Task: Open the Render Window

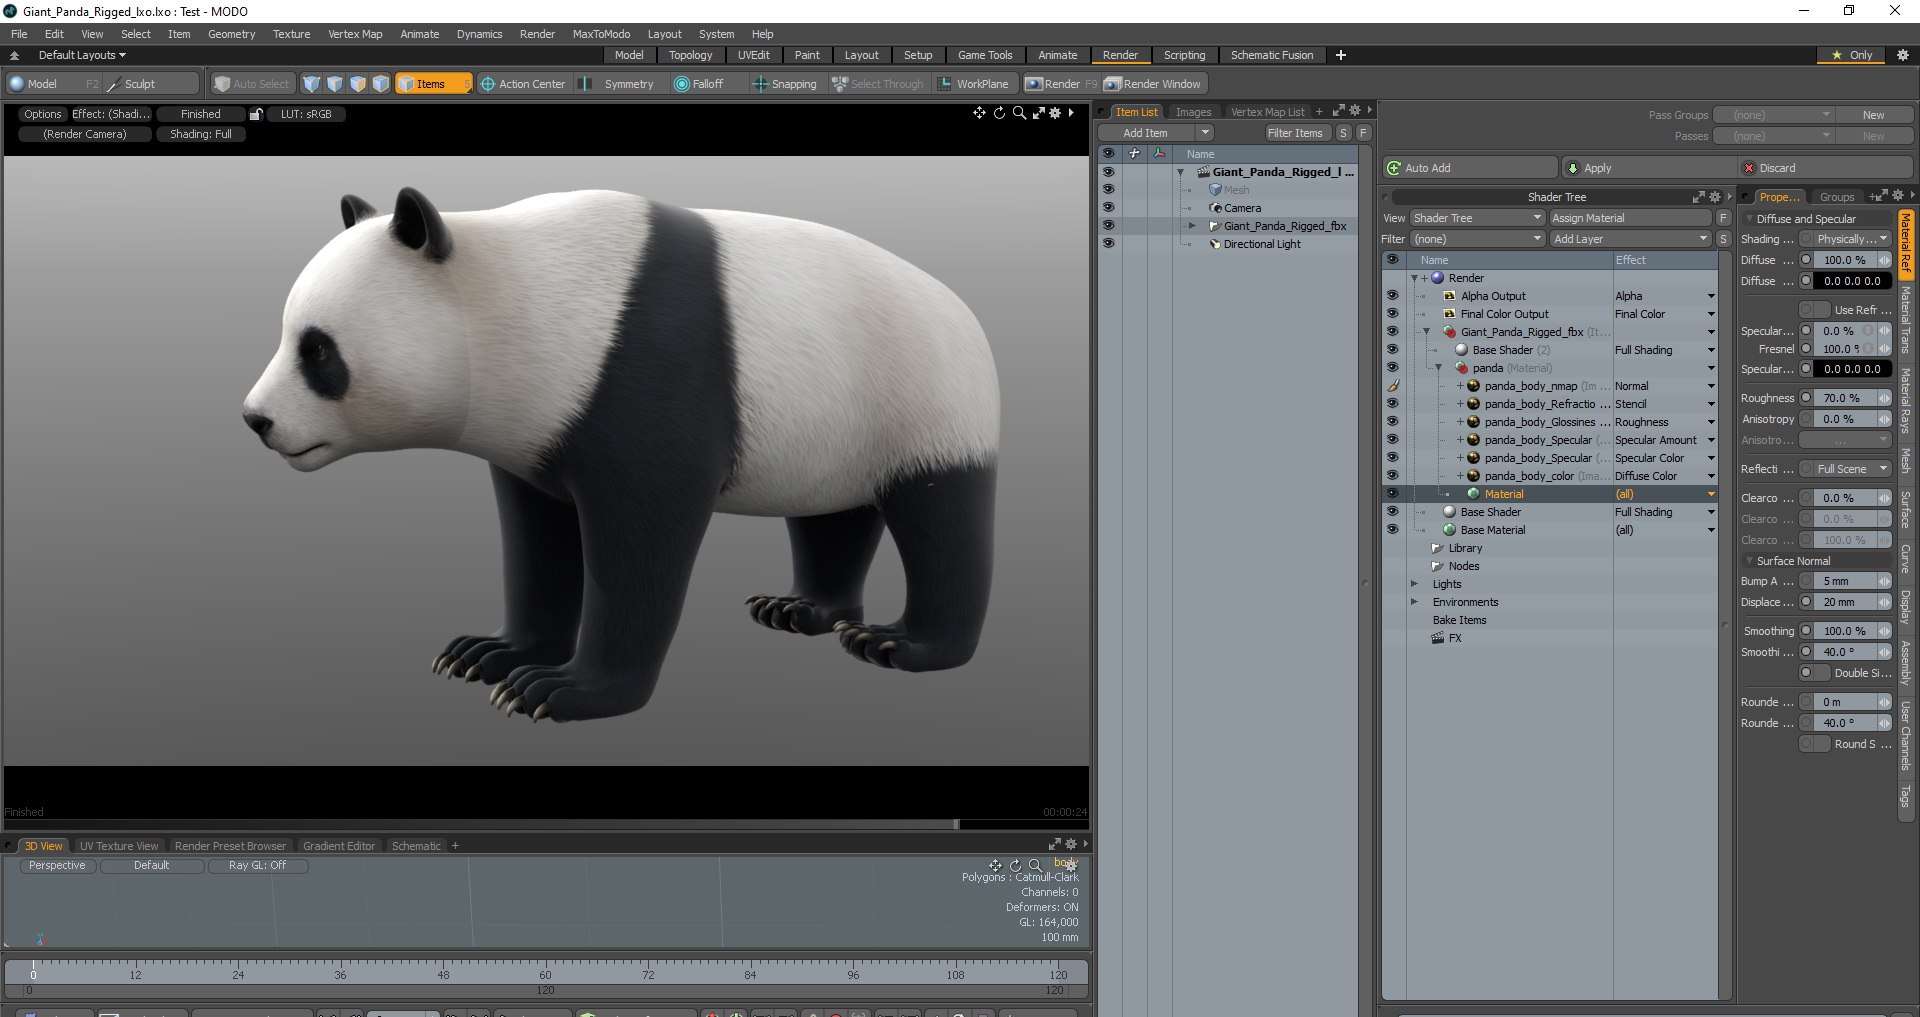Action: (1153, 84)
